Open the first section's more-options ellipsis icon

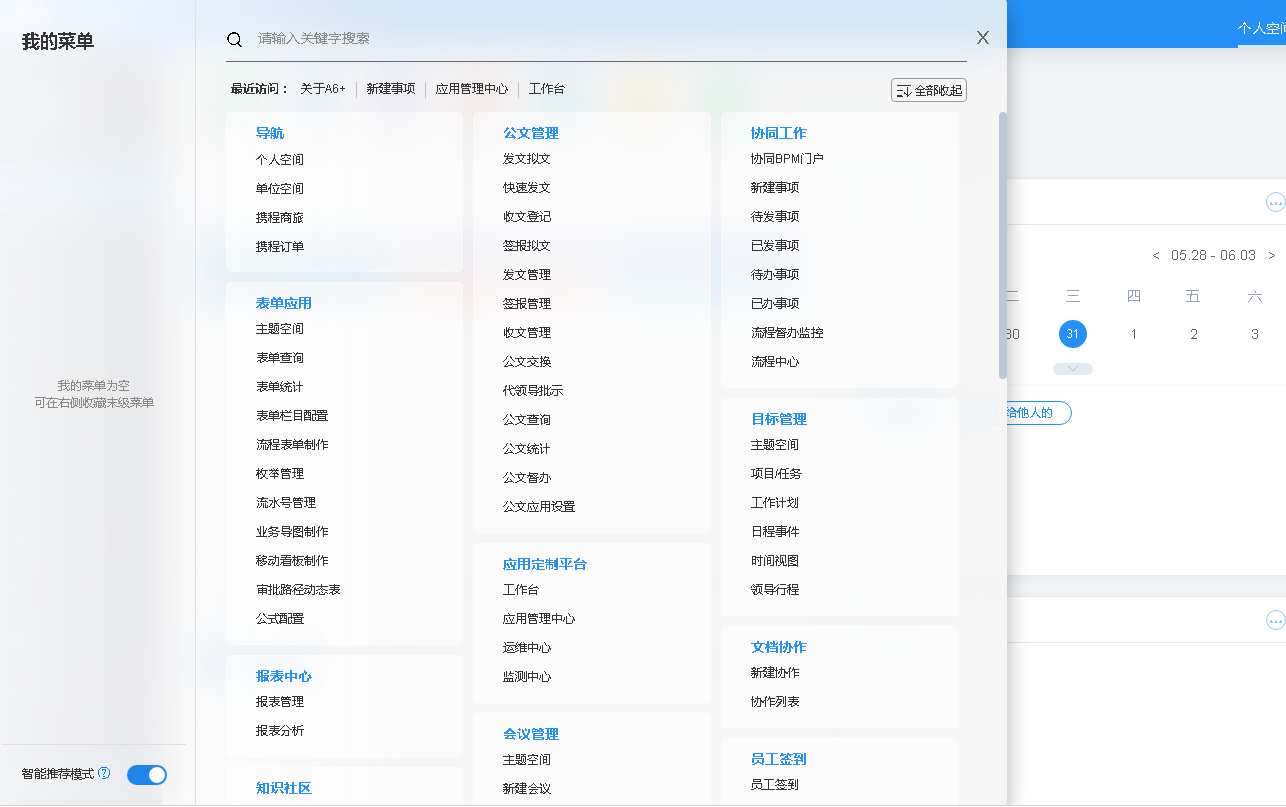click(1275, 202)
